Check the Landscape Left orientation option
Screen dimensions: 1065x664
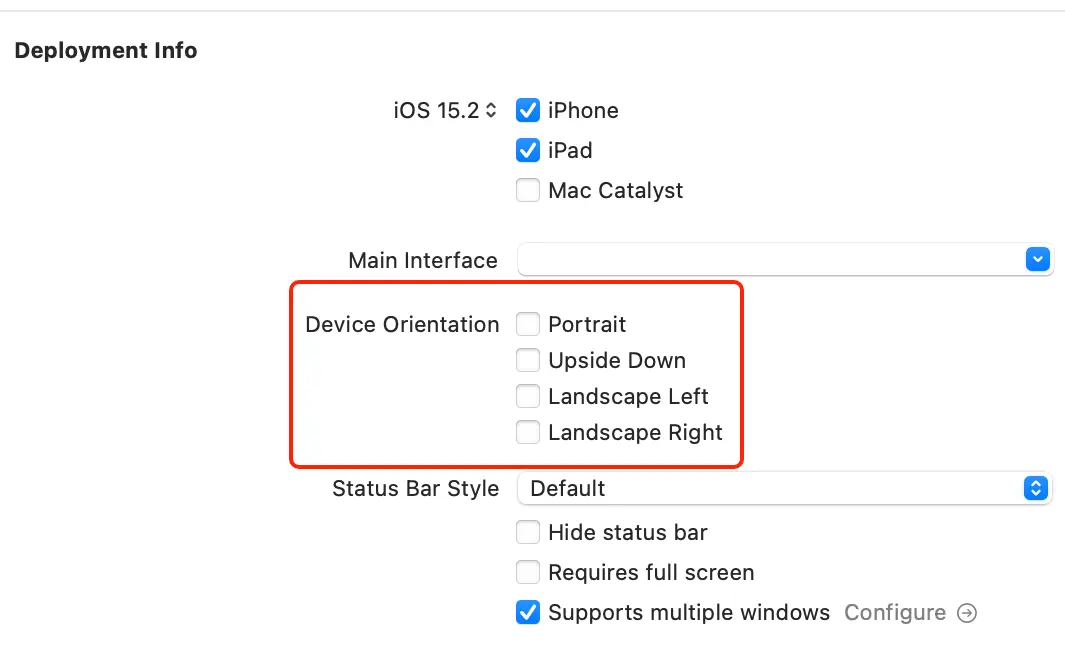tap(528, 396)
